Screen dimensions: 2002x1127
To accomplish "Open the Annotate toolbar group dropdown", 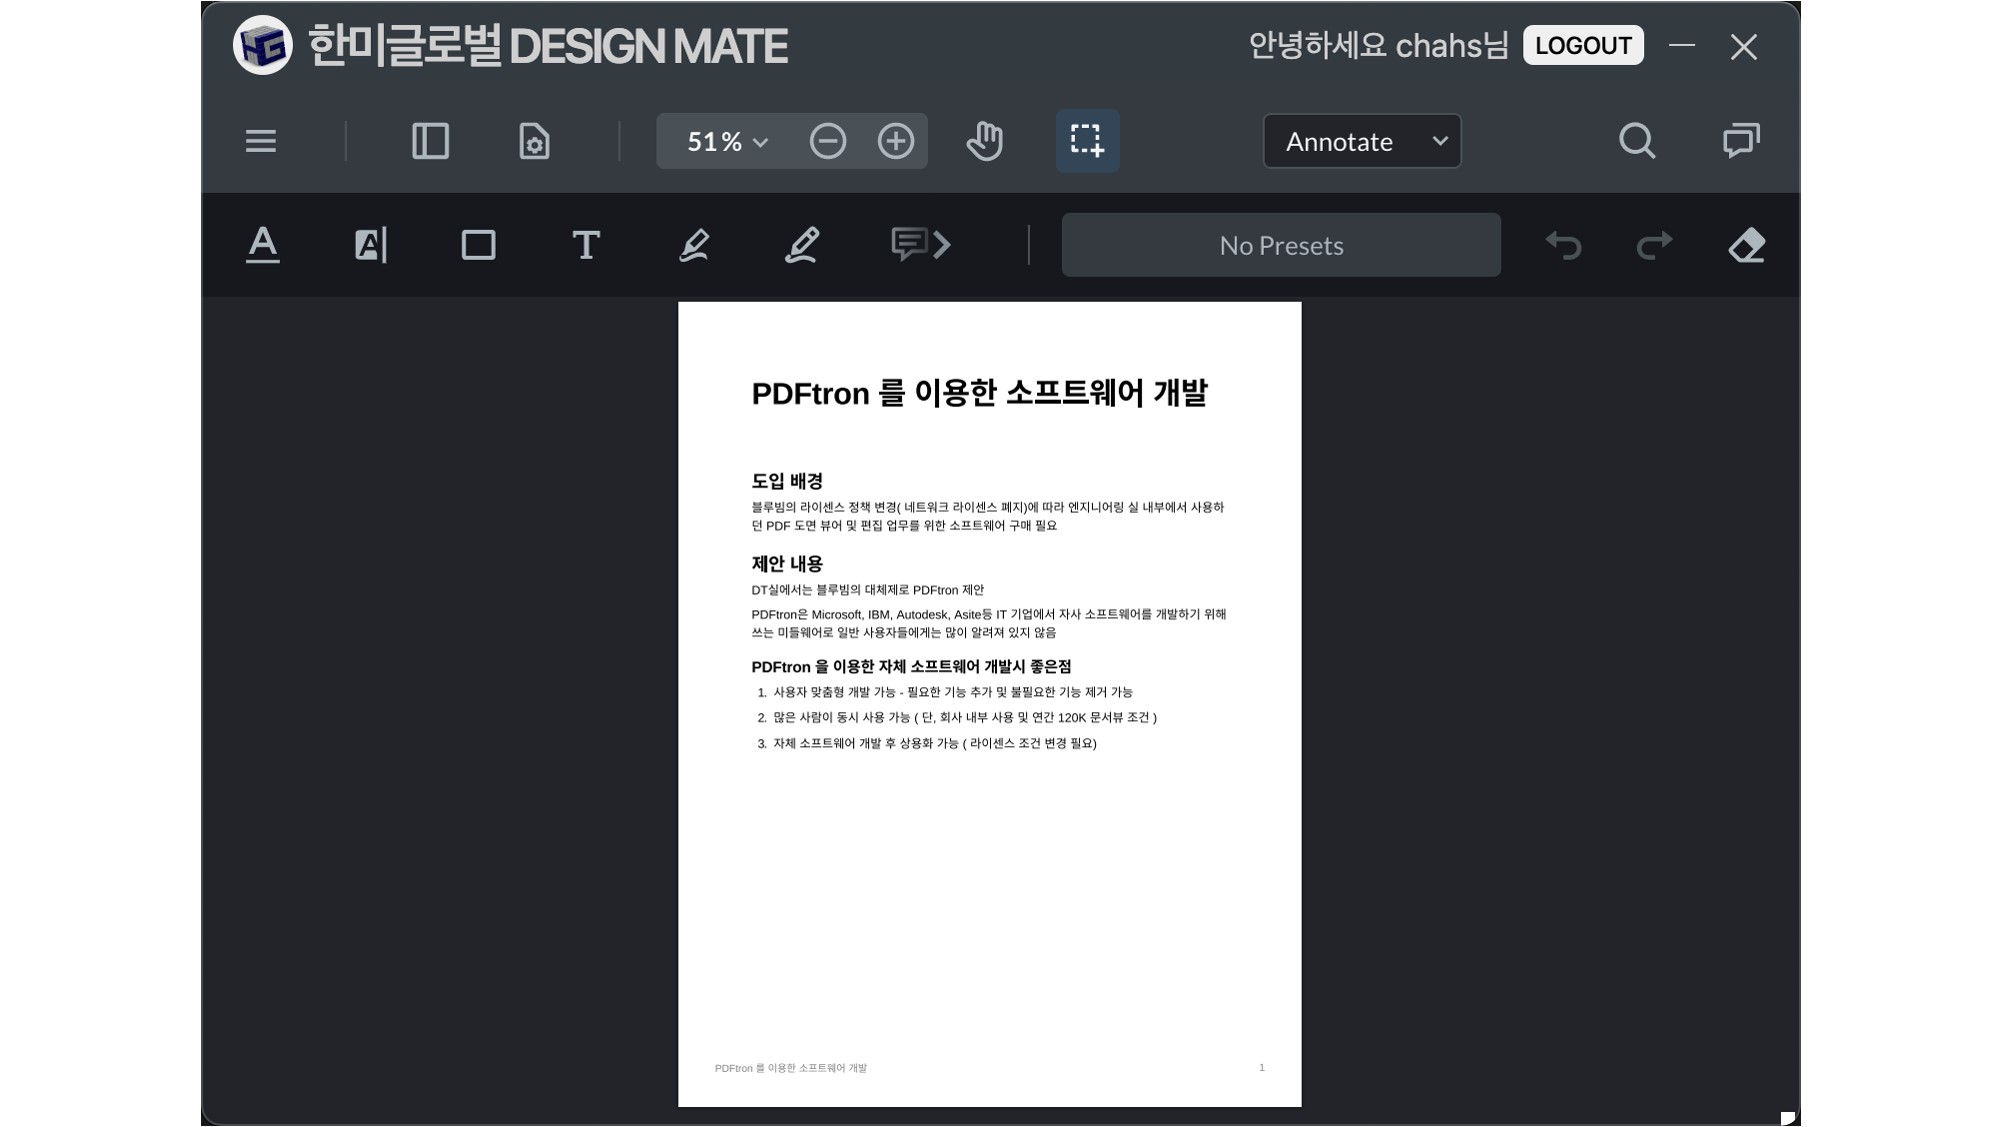I will (x=1362, y=141).
